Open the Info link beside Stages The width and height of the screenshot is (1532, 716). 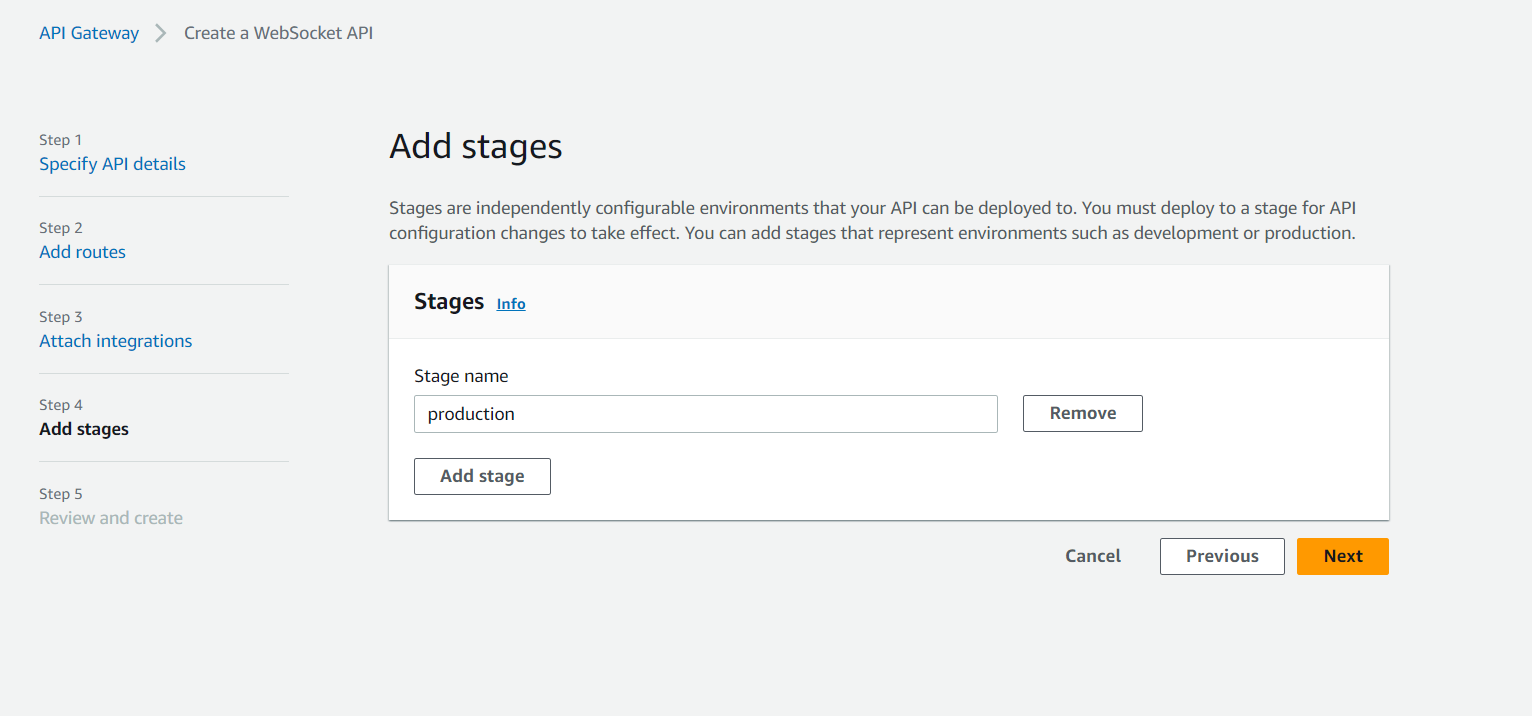point(511,304)
